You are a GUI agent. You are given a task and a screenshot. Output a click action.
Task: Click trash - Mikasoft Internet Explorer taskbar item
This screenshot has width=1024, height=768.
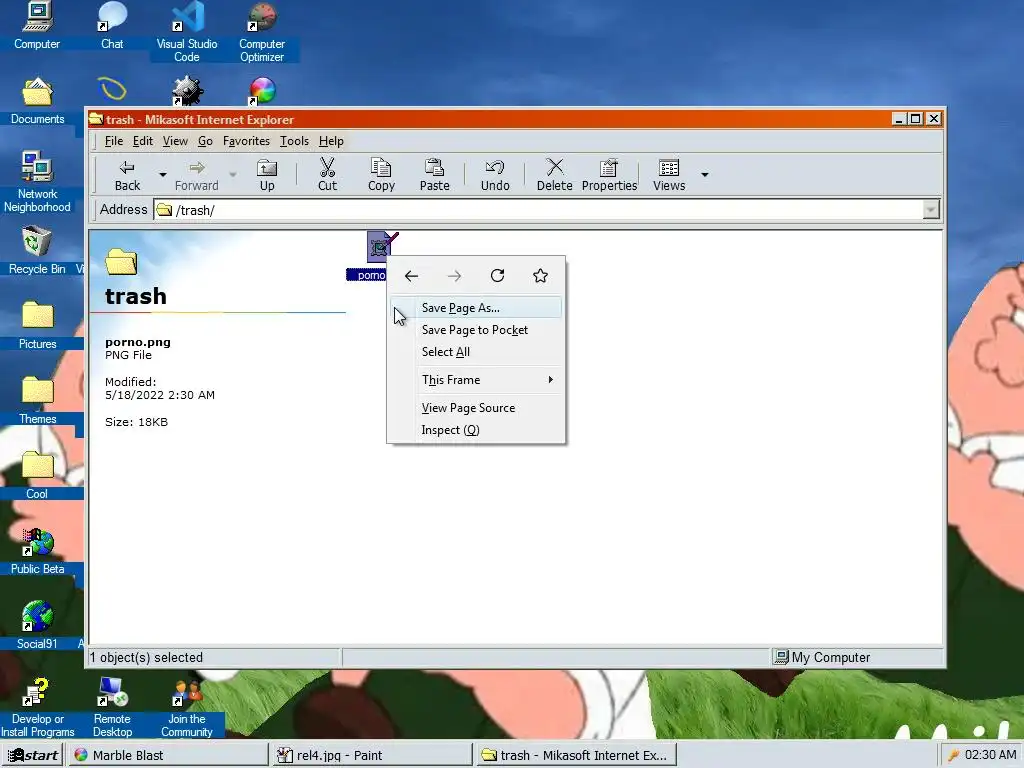[x=576, y=755]
